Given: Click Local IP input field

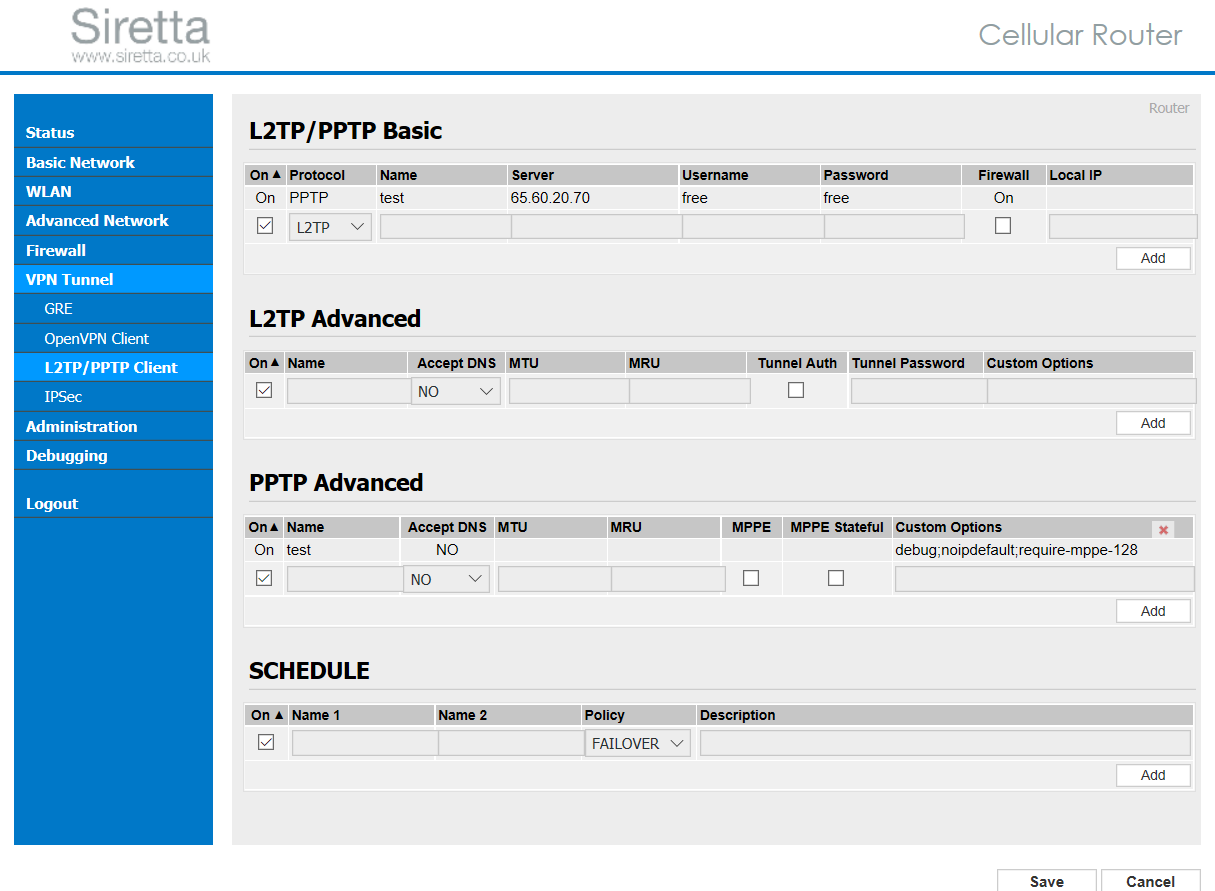Looking at the screenshot, I should click(1123, 226).
